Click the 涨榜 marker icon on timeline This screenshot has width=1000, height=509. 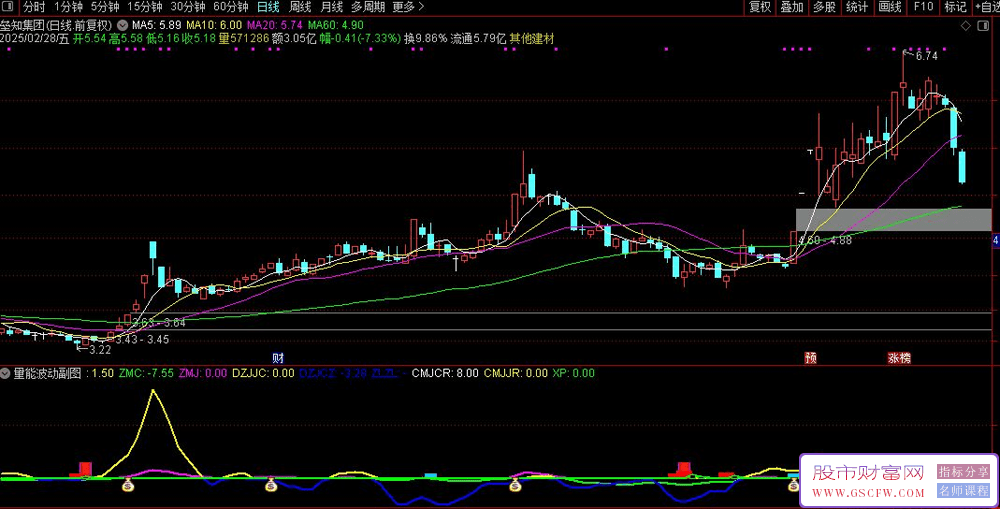click(x=898, y=357)
